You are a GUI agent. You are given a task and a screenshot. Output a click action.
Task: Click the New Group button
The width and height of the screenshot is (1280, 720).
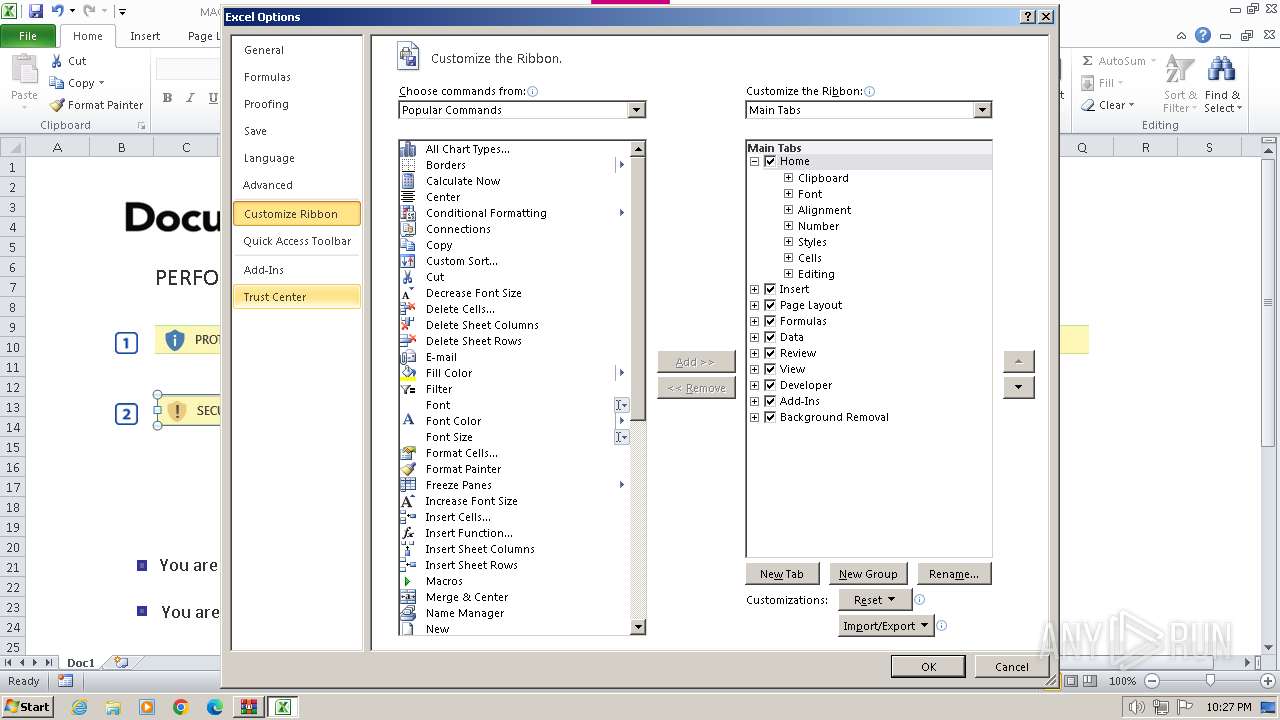tap(868, 574)
